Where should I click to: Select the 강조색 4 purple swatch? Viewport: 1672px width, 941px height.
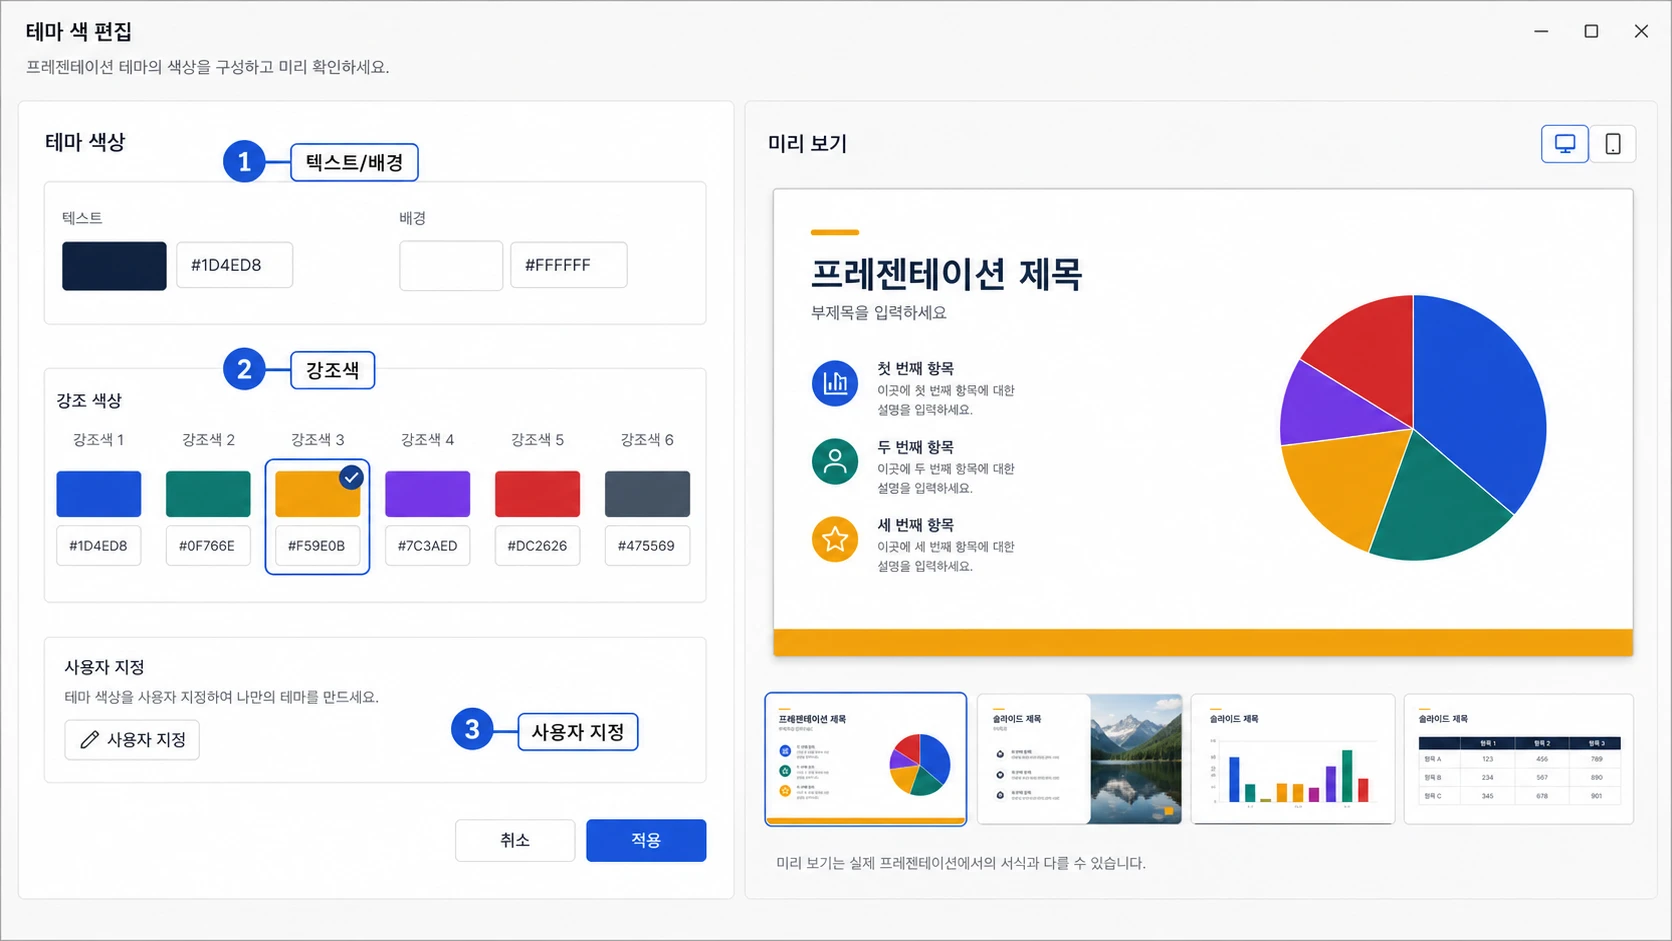tap(427, 494)
